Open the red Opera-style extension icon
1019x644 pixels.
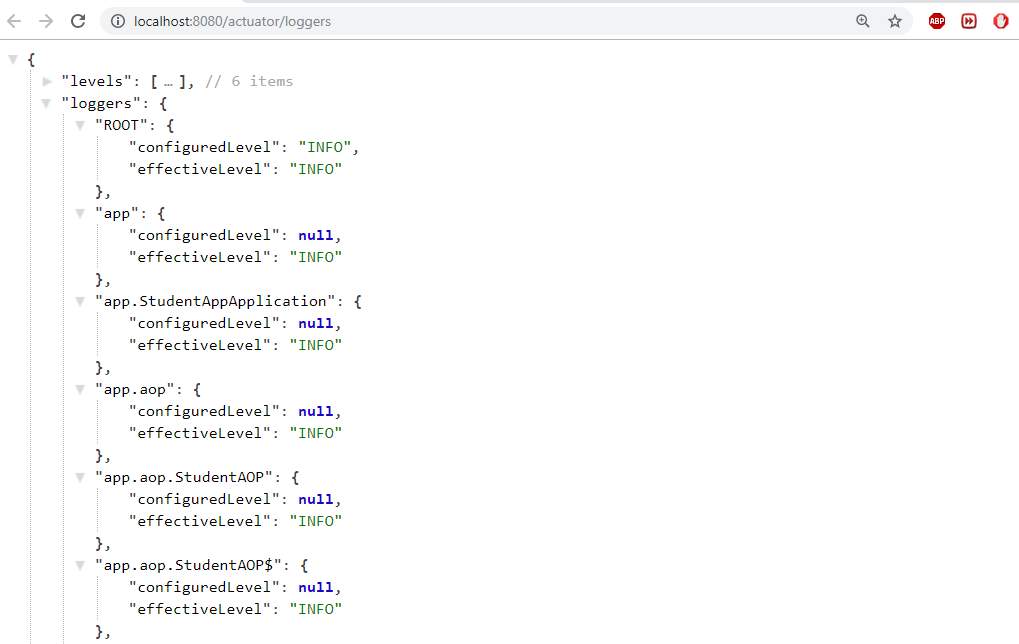[x=1001, y=21]
